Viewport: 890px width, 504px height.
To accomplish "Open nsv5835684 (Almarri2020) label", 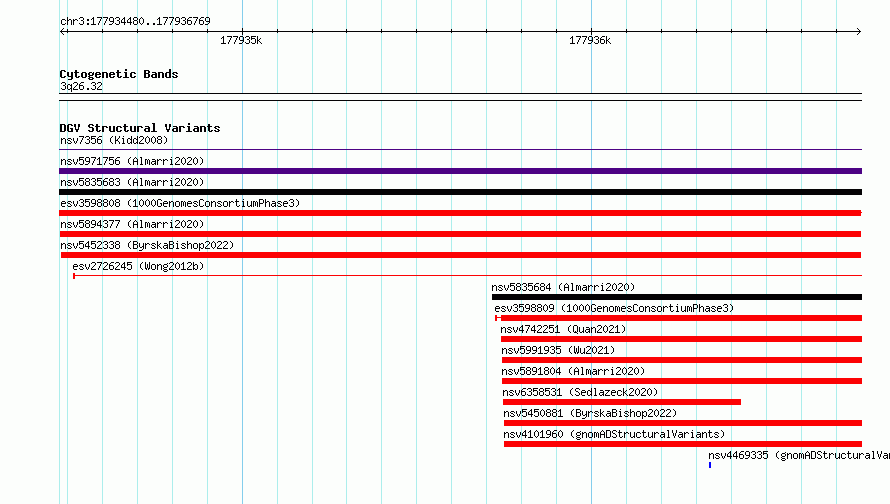I will tap(563, 287).
